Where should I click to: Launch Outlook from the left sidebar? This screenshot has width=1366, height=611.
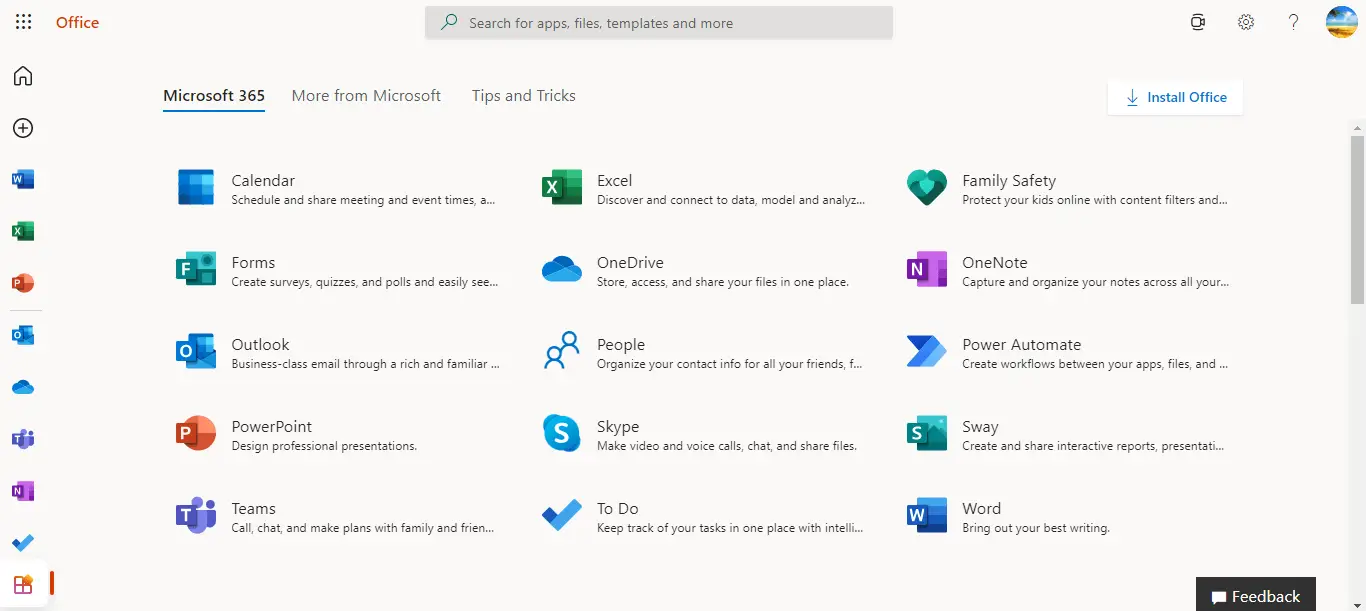pyautogui.click(x=23, y=335)
